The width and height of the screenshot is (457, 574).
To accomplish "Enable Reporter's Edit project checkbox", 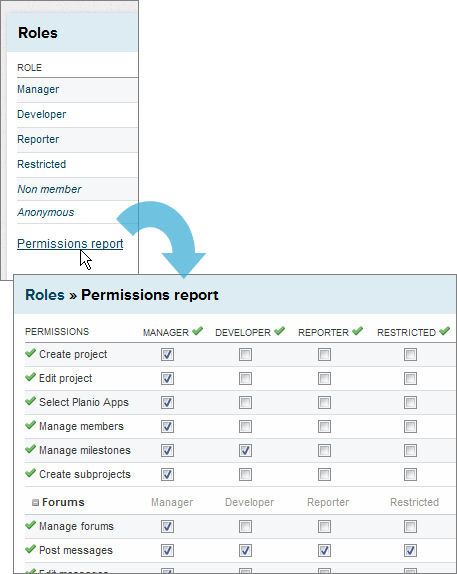I will pyautogui.click(x=324, y=379).
